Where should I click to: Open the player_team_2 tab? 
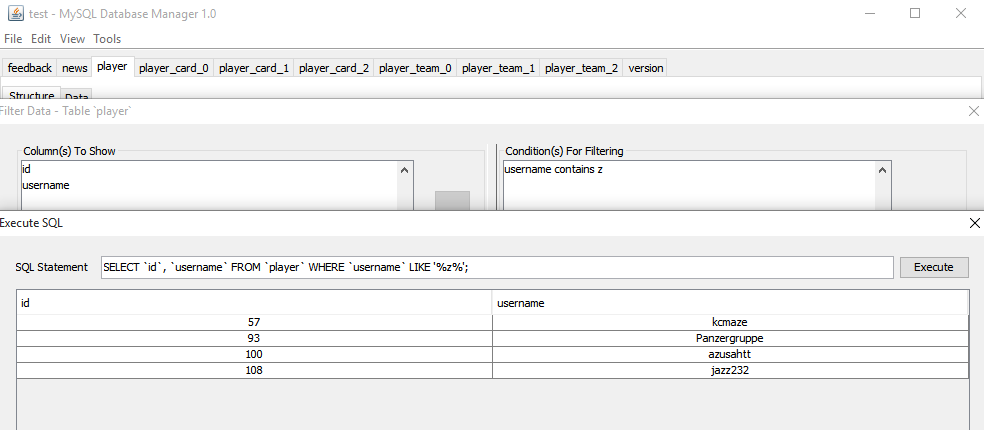(582, 68)
